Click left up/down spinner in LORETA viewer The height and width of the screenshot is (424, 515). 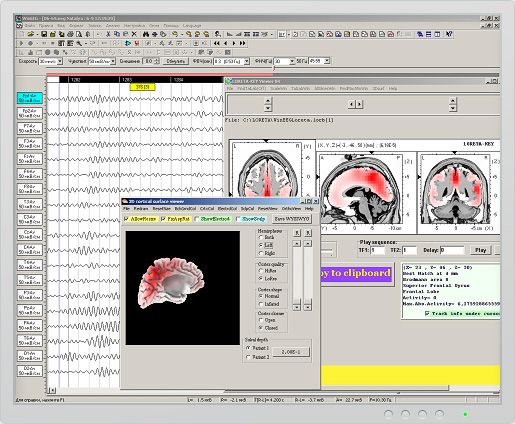[268, 104]
